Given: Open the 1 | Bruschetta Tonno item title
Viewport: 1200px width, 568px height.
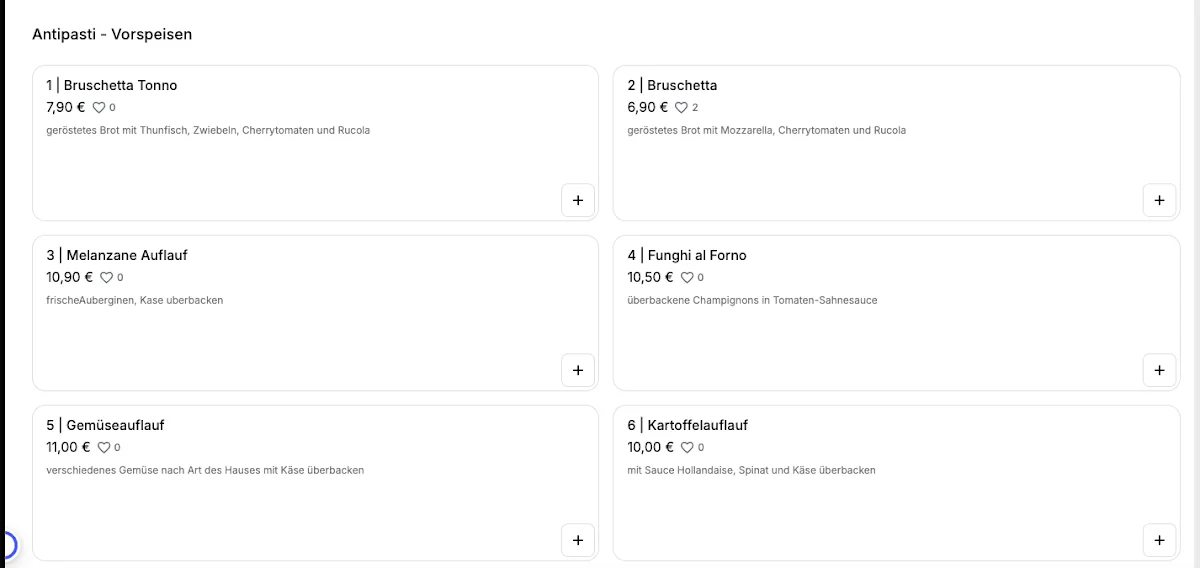Looking at the screenshot, I should (x=112, y=85).
